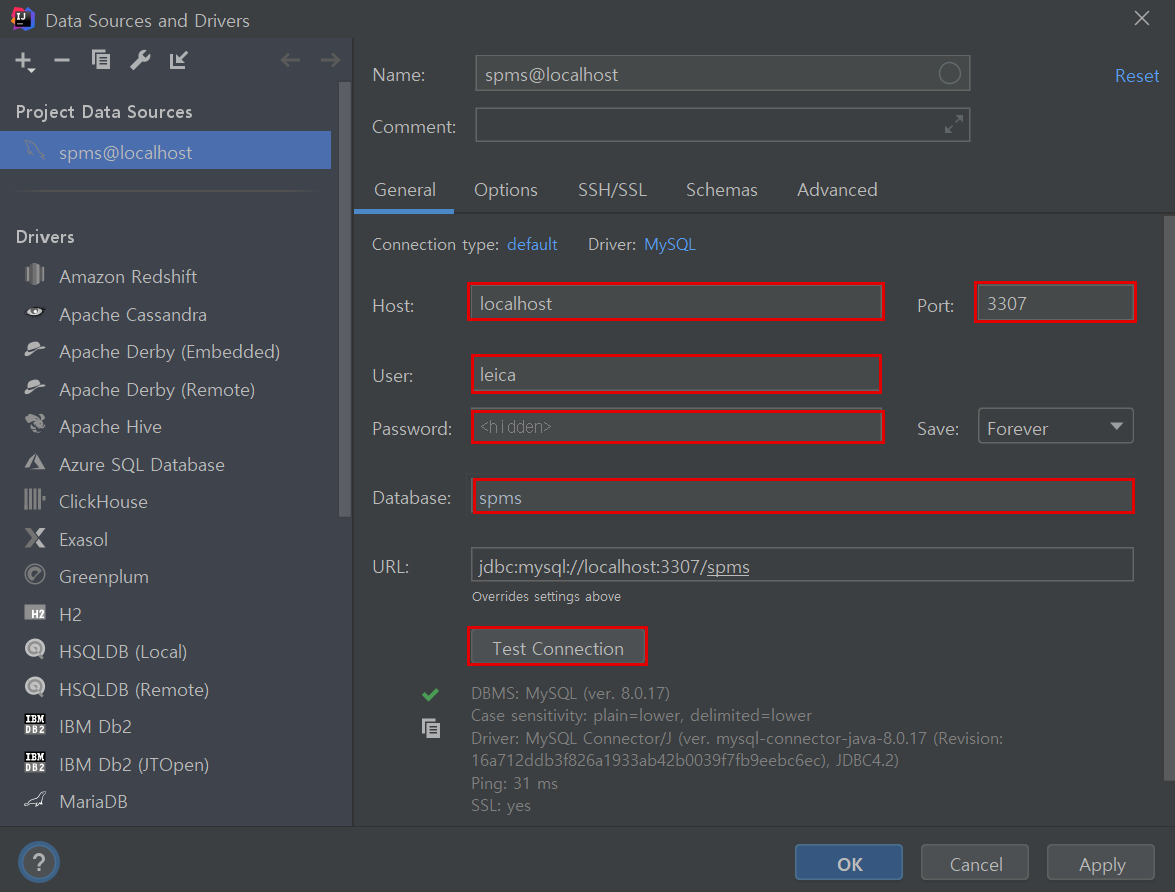1175x892 pixels.
Task: Expand the Comment field editor icon
Action: coord(953,125)
